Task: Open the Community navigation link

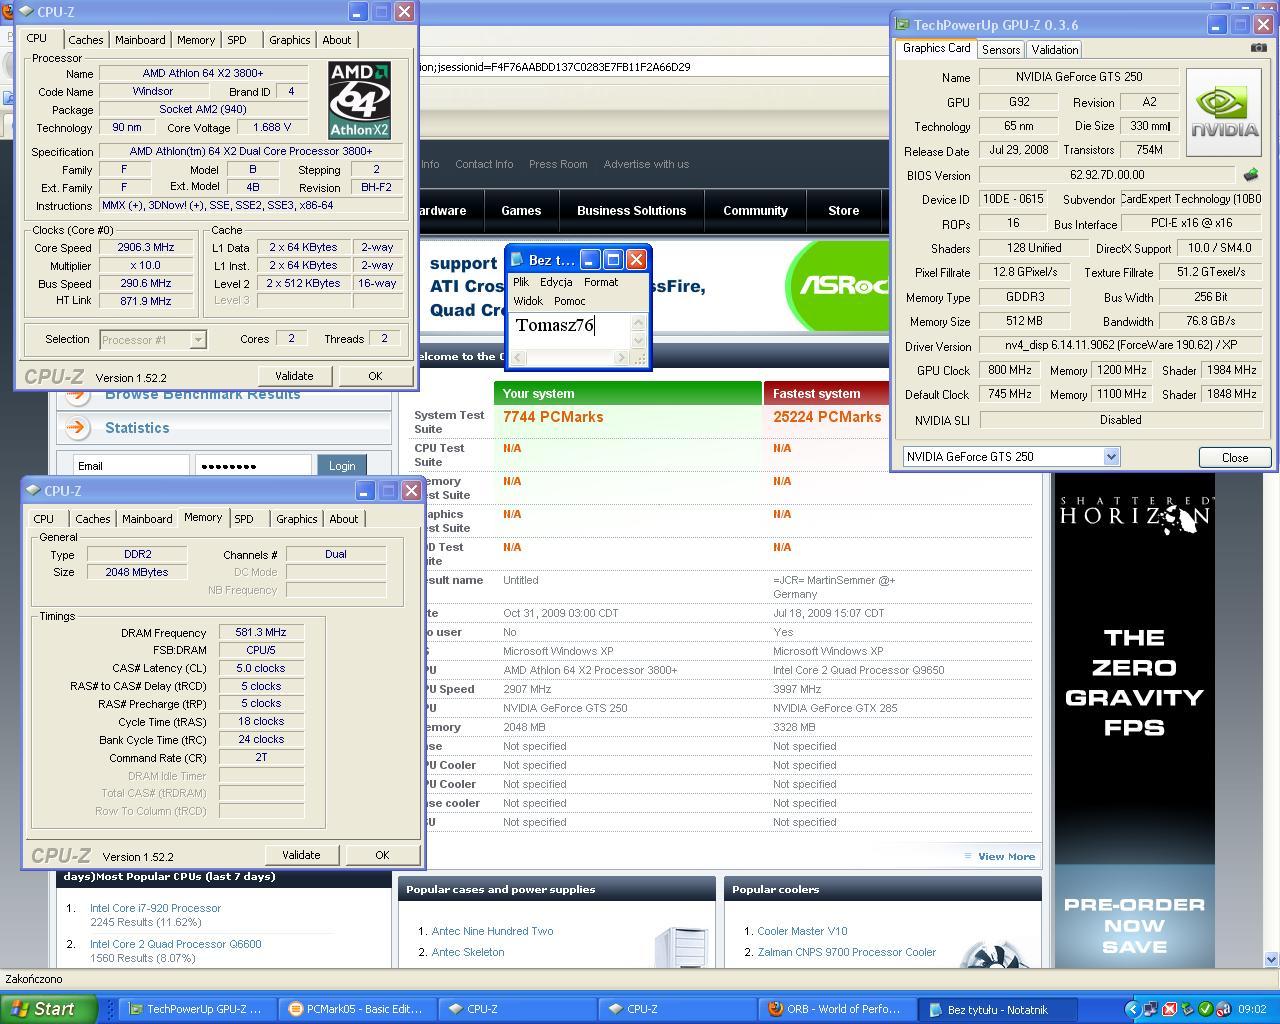Action: pyautogui.click(x=755, y=211)
